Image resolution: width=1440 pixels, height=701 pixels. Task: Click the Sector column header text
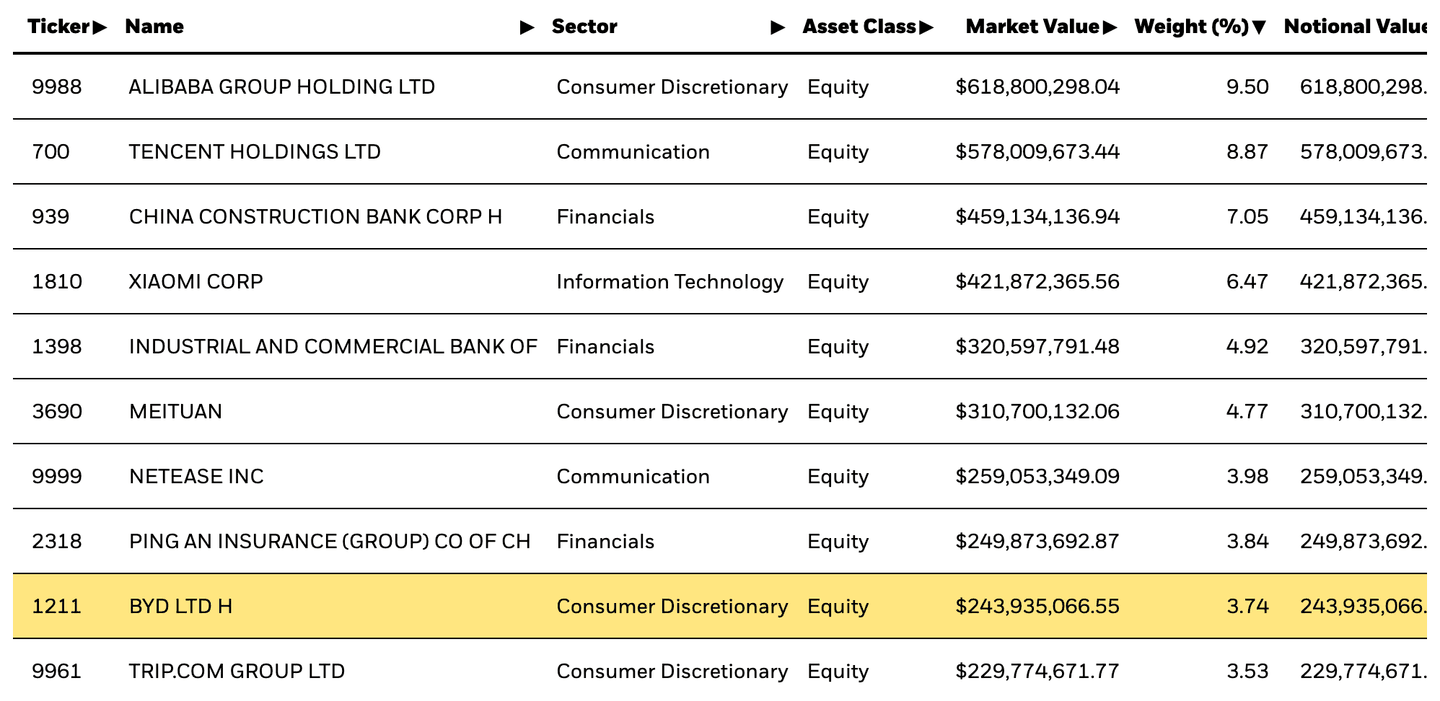[584, 27]
